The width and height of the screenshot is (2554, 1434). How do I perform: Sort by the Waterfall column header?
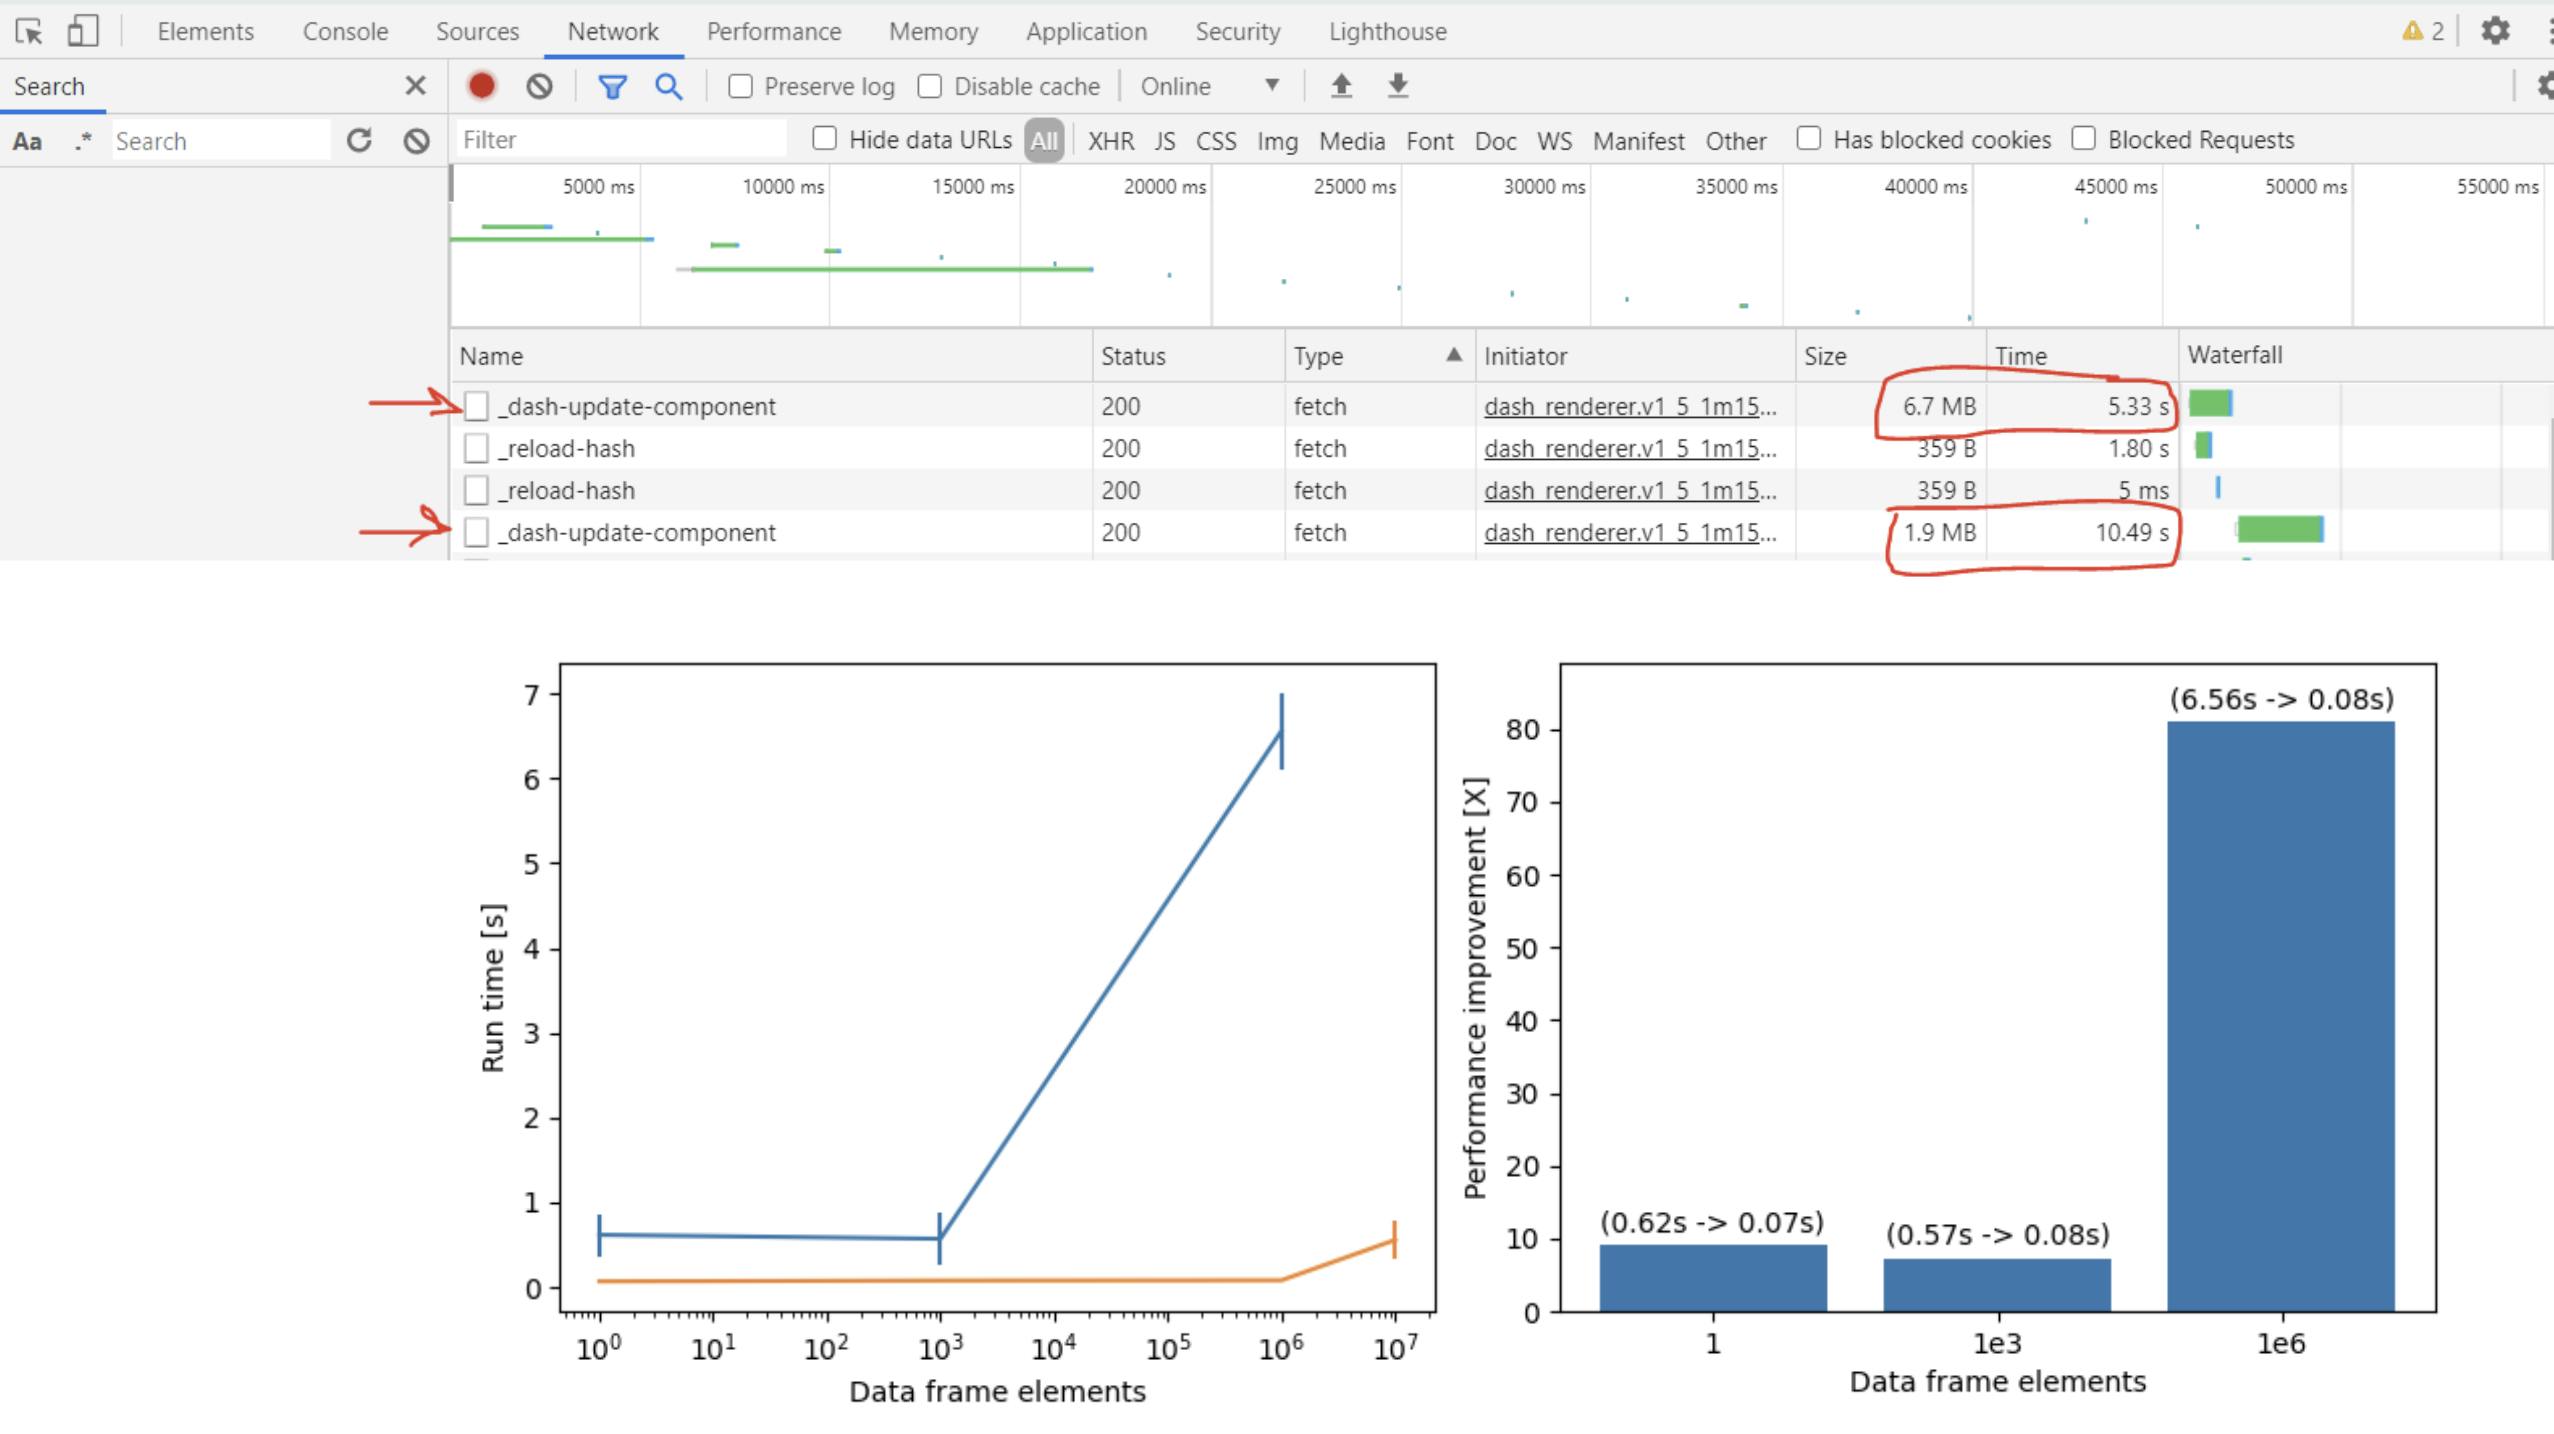pos(2366,355)
